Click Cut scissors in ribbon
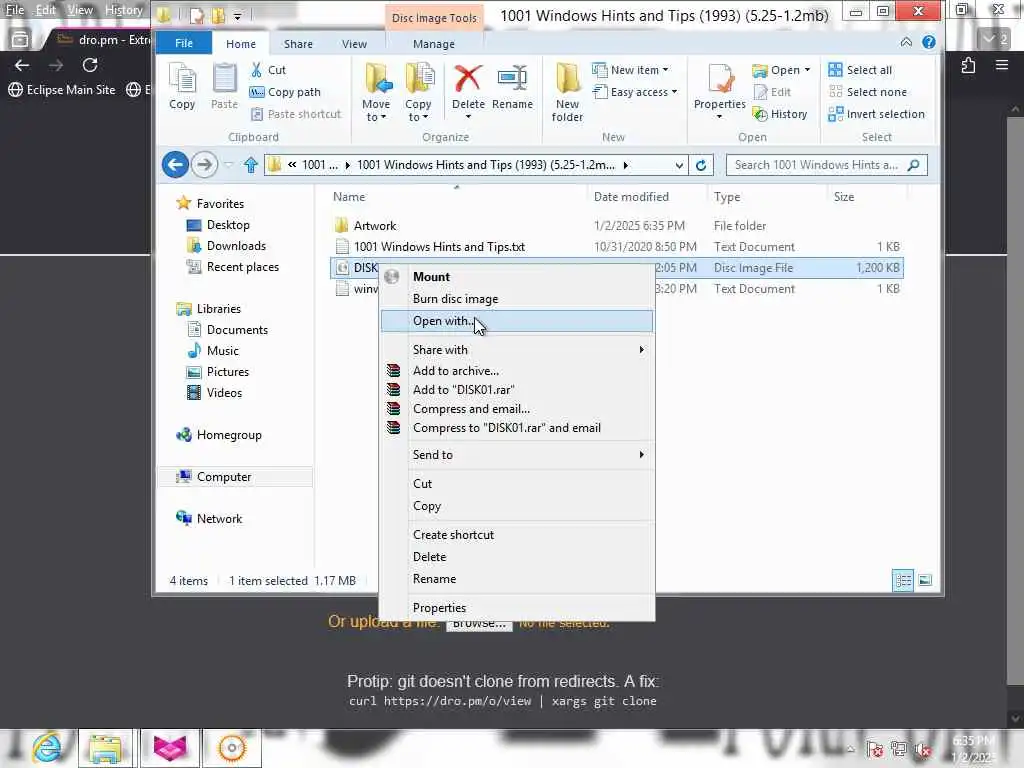Image resolution: width=1024 pixels, height=768 pixels. tap(268, 70)
